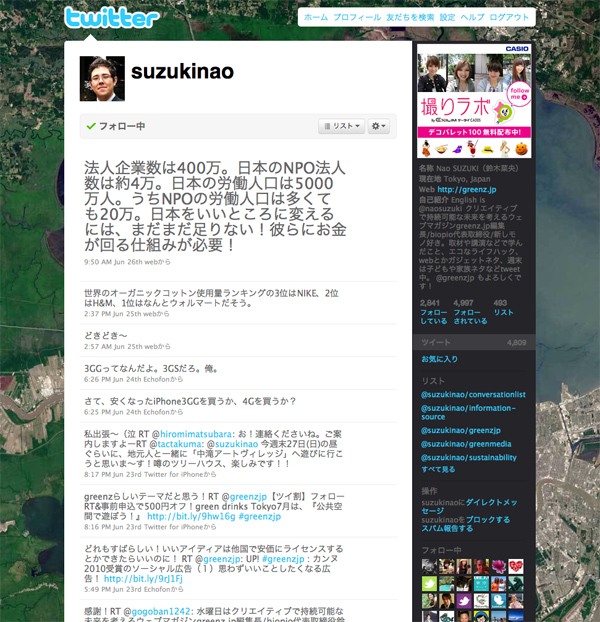Click tweet text どきどき〜
Screen dimensions: 600x622
pyautogui.click(x=105, y=336)
